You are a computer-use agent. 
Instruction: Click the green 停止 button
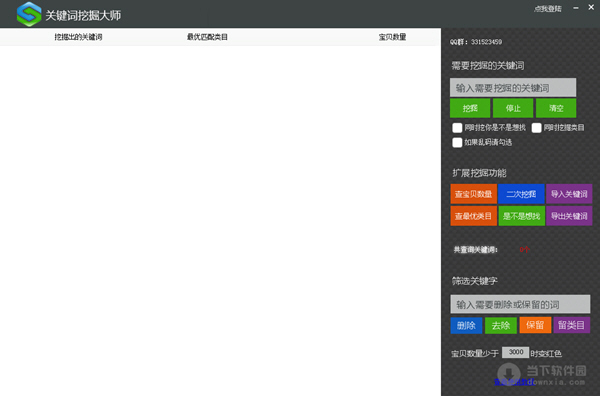coord(513,108)
